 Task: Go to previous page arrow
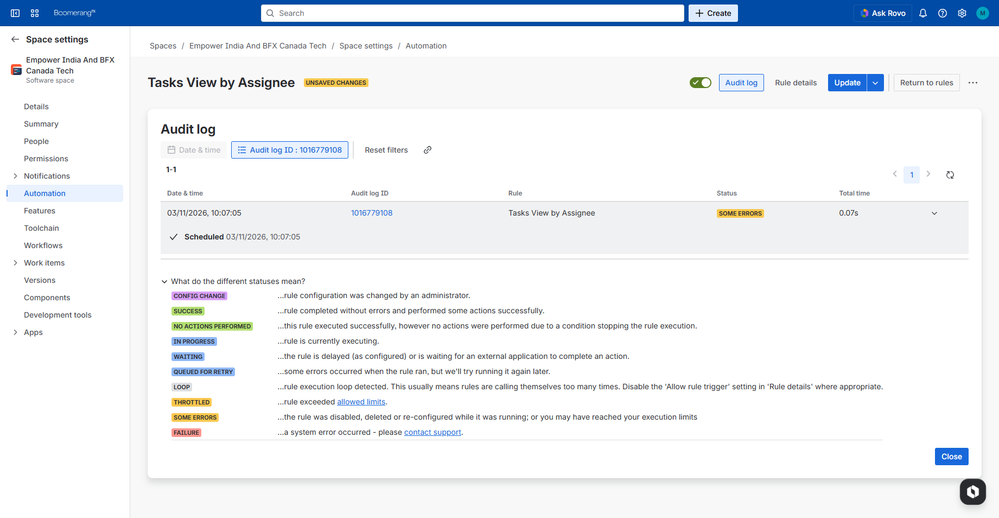pos(895,174)
